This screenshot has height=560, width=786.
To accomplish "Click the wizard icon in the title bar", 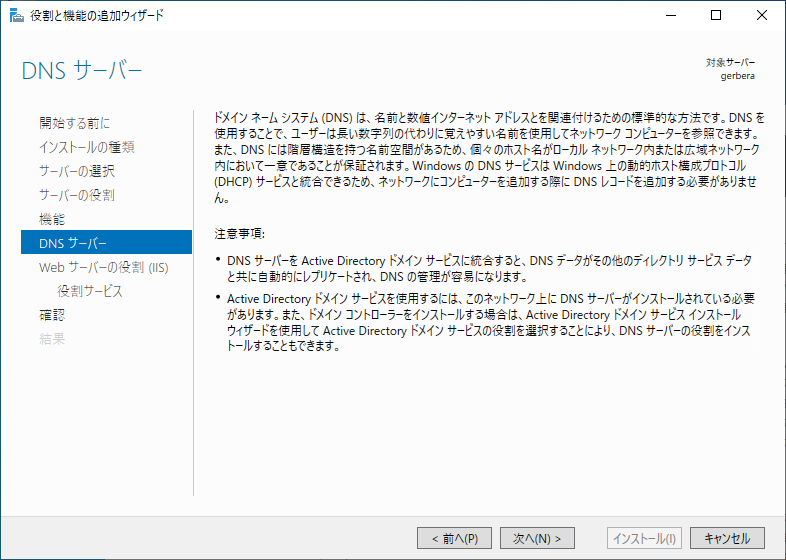I will click(17, 16).
